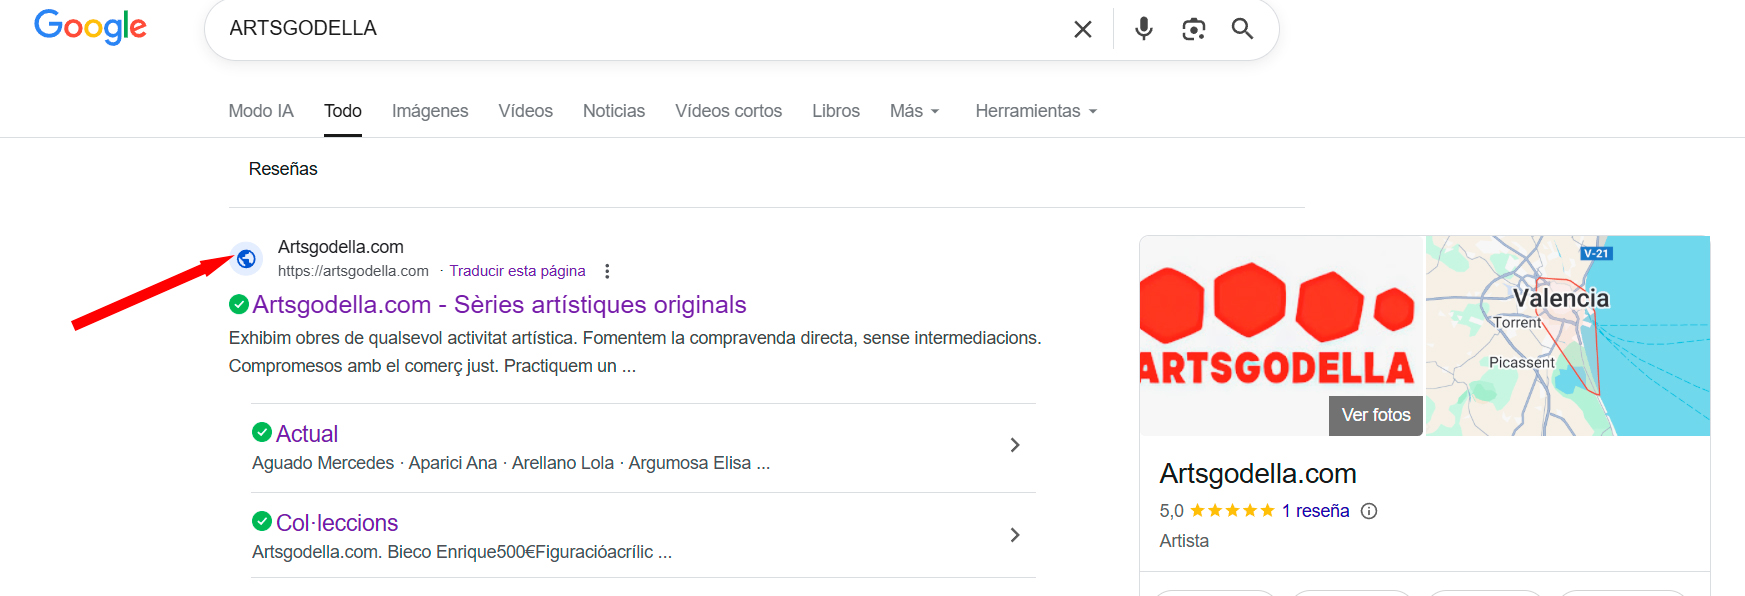
Task: Click the info icon beside 1 reseña
Action: pyautogui.click(x=1369, y=511)
